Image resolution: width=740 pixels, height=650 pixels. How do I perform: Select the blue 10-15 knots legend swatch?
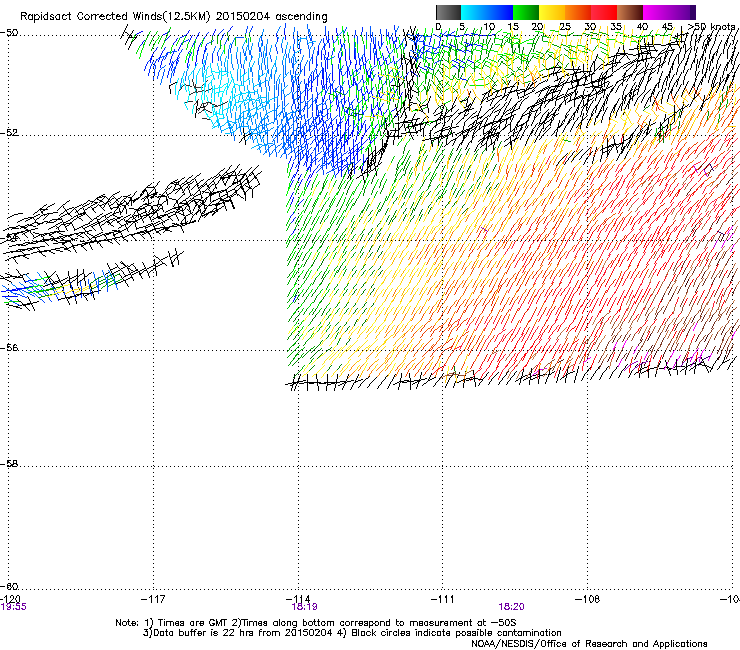pyautogui.click(x=500, y=12)
